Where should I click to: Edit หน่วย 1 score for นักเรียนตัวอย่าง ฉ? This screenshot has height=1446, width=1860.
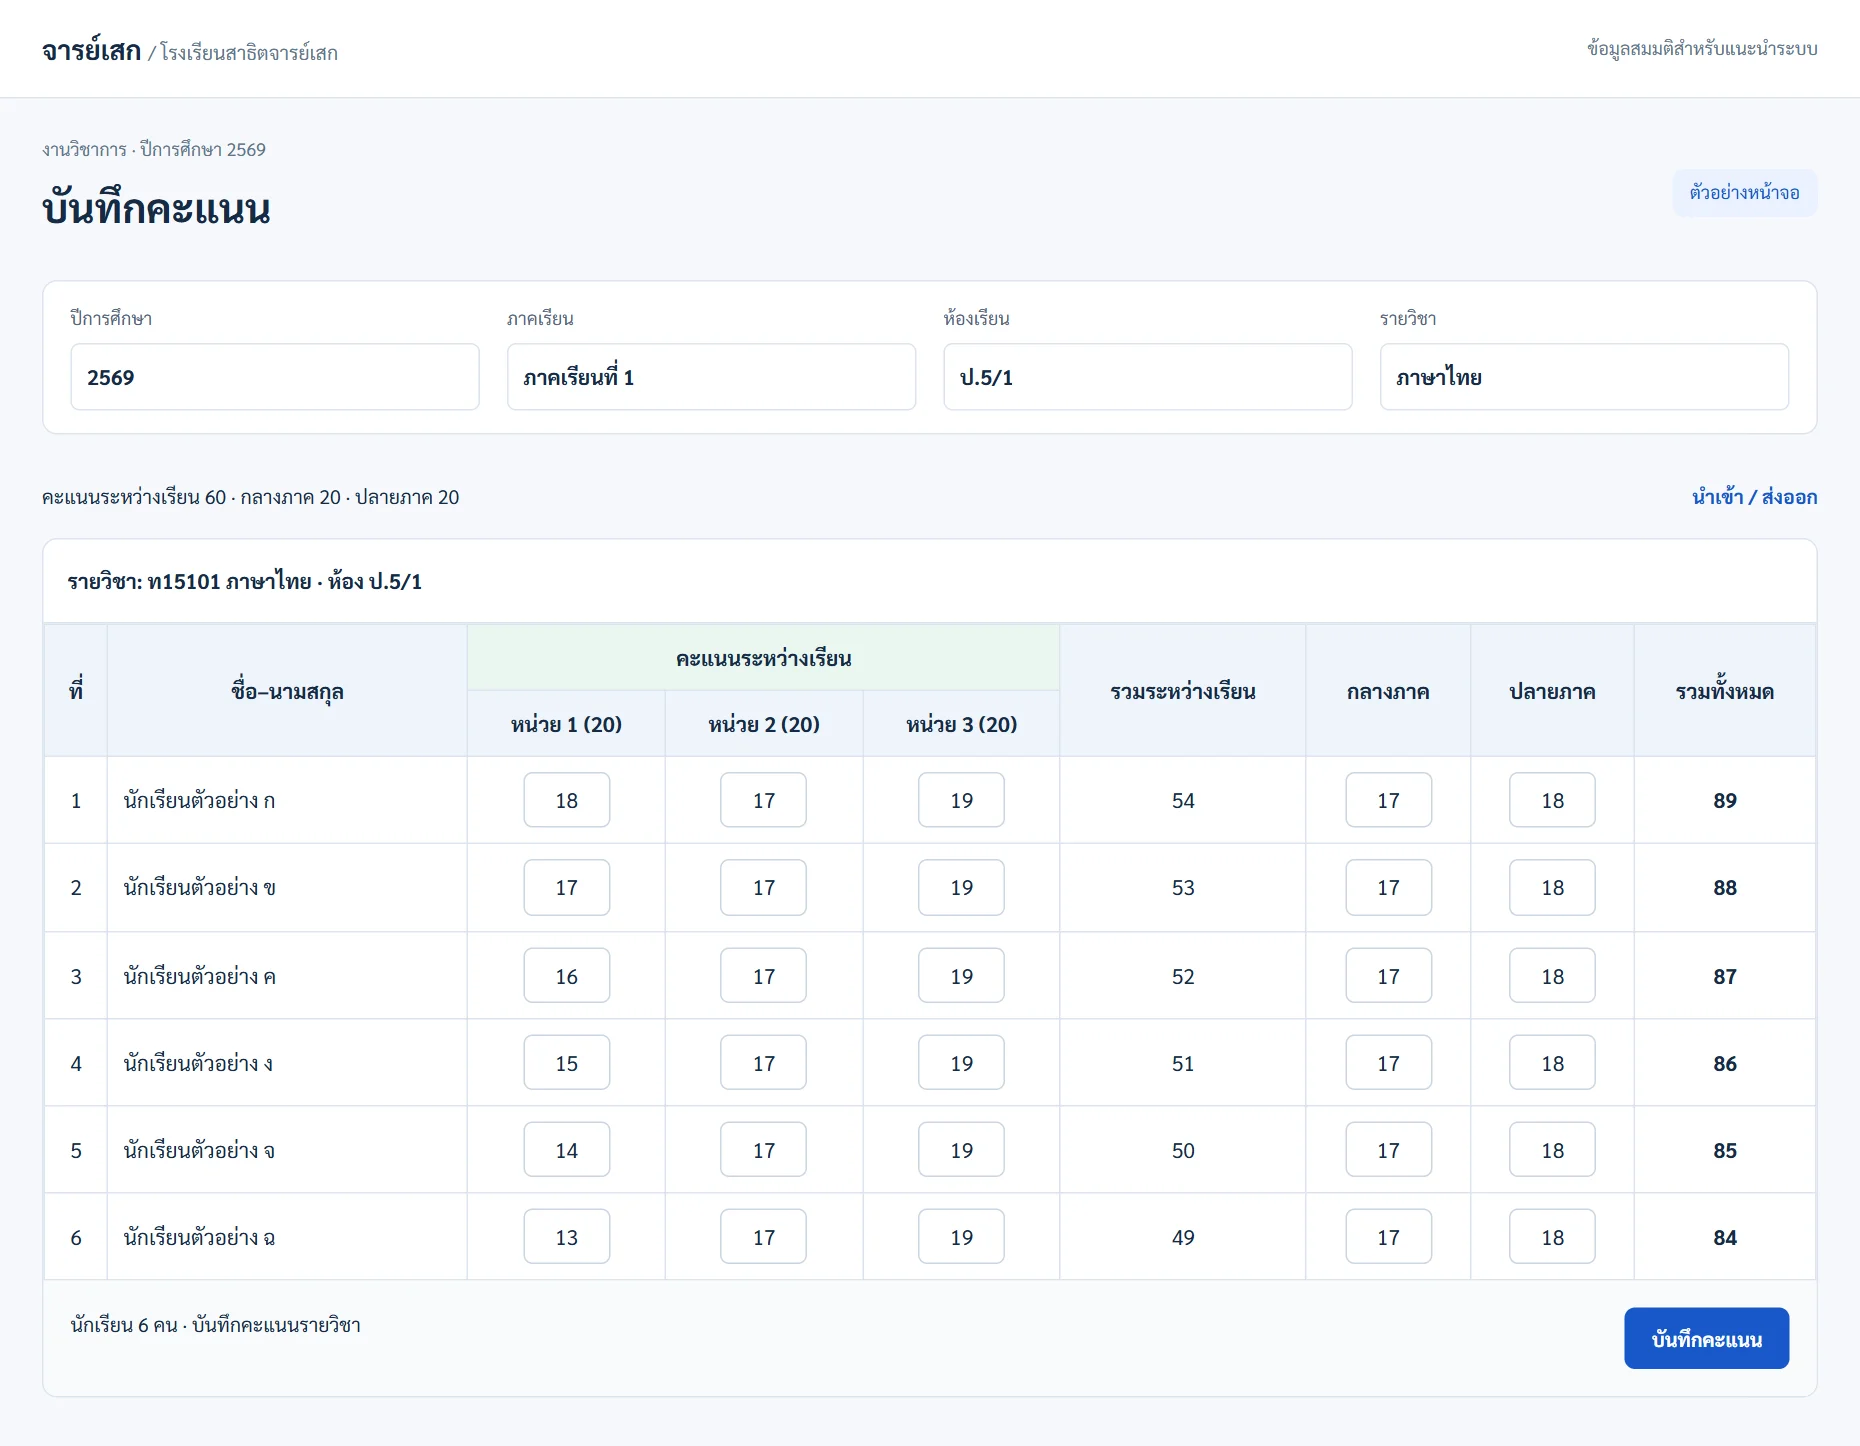point(566,1237)
